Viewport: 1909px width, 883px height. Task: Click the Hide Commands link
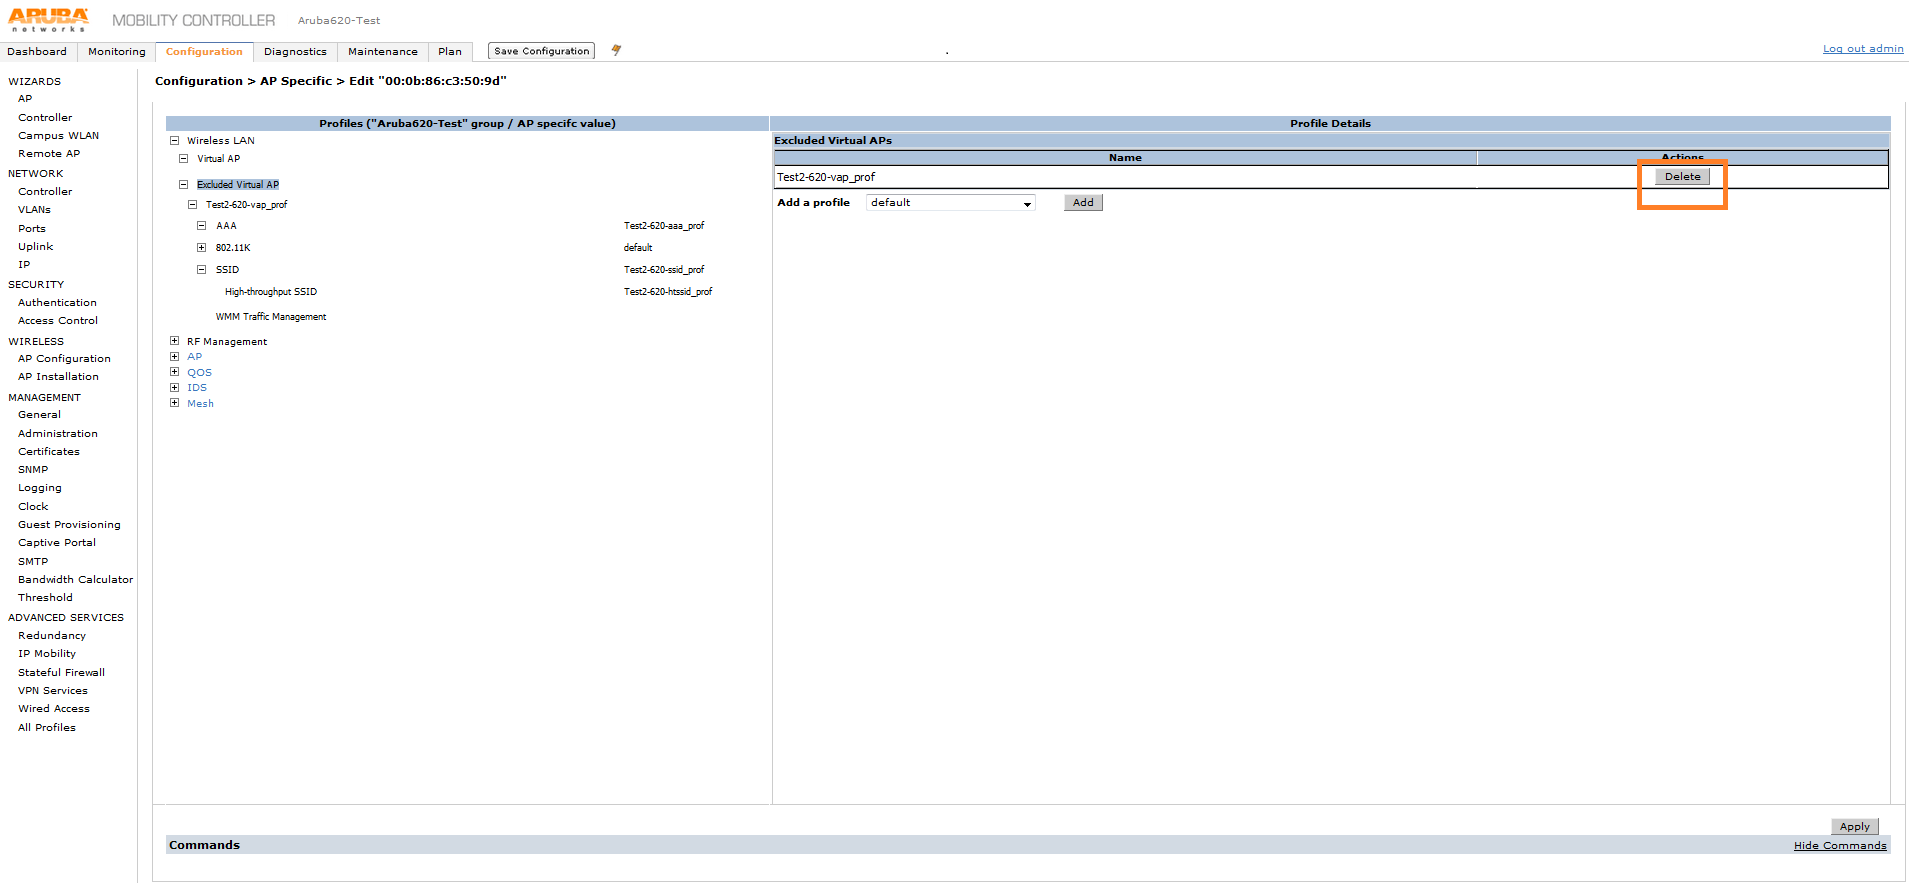(1839, 846)
